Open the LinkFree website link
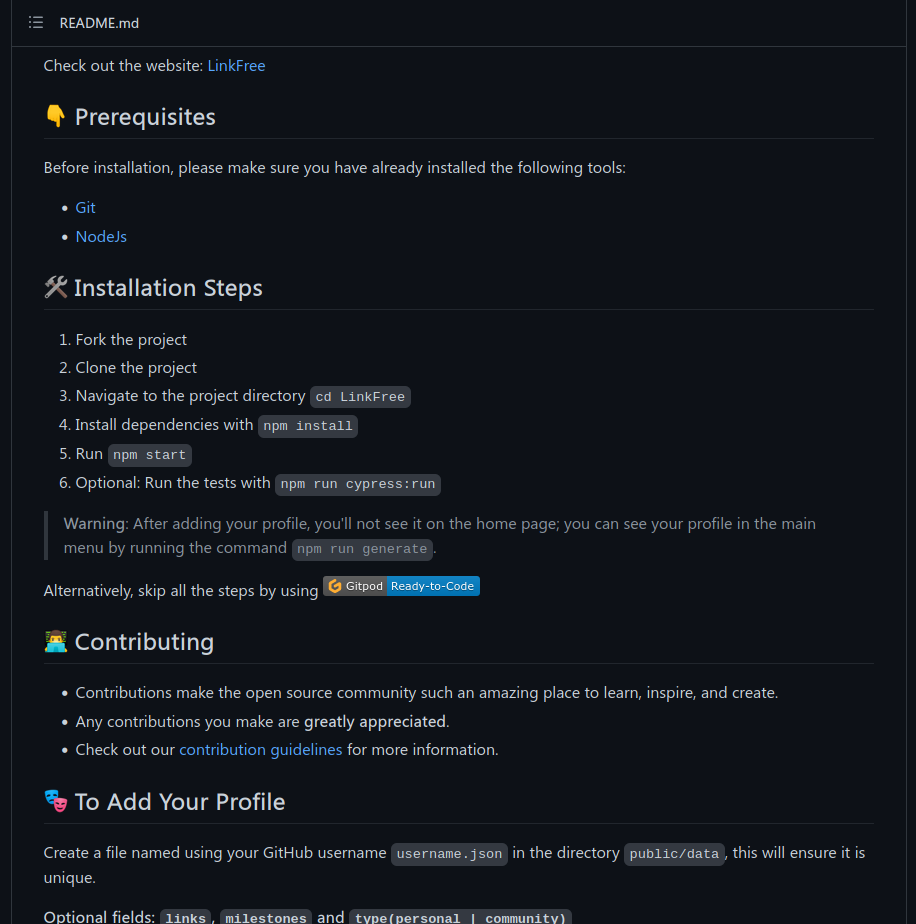This screenshot has width=916, height=924. click(236, 65)
